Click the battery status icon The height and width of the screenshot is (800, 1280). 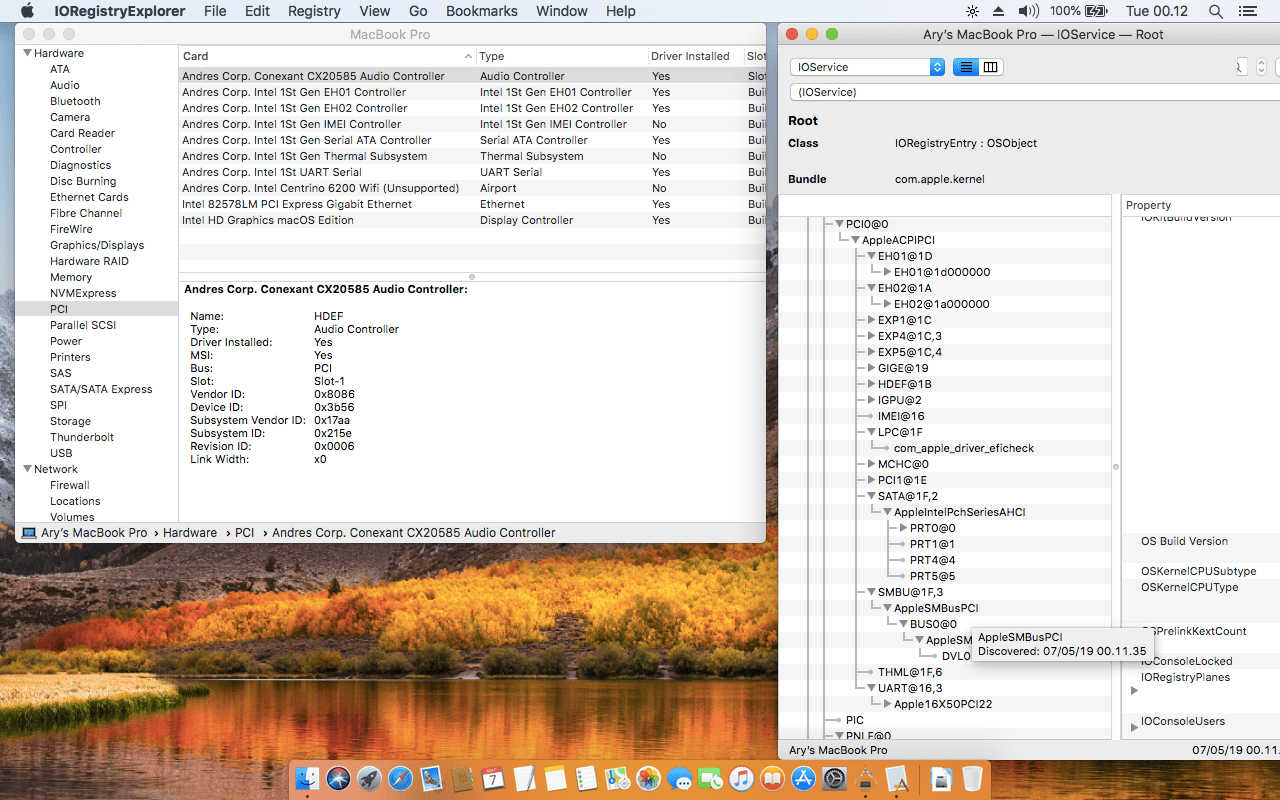coord(1094,11)
